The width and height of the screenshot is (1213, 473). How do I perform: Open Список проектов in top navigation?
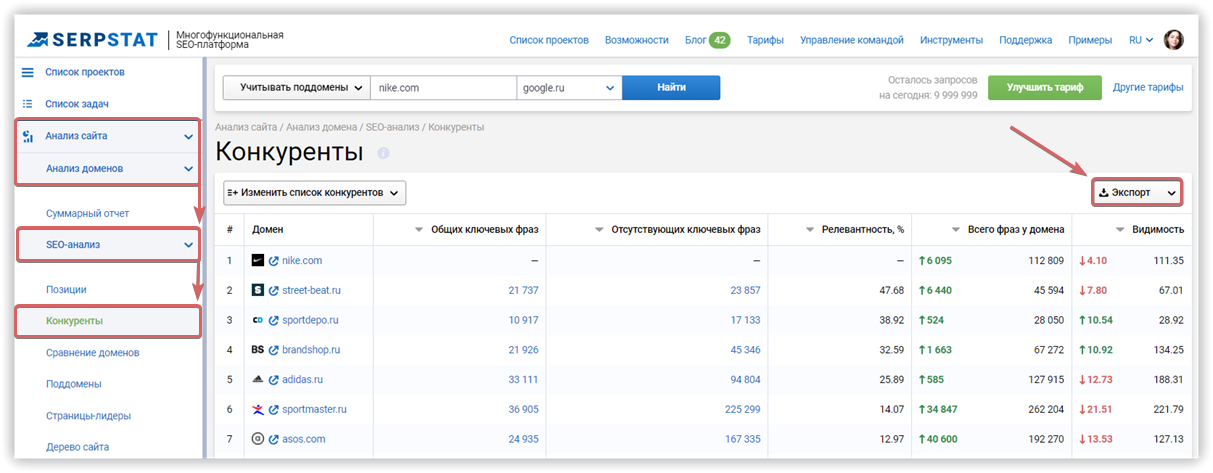pyautogui.click(x=549, y=40)
